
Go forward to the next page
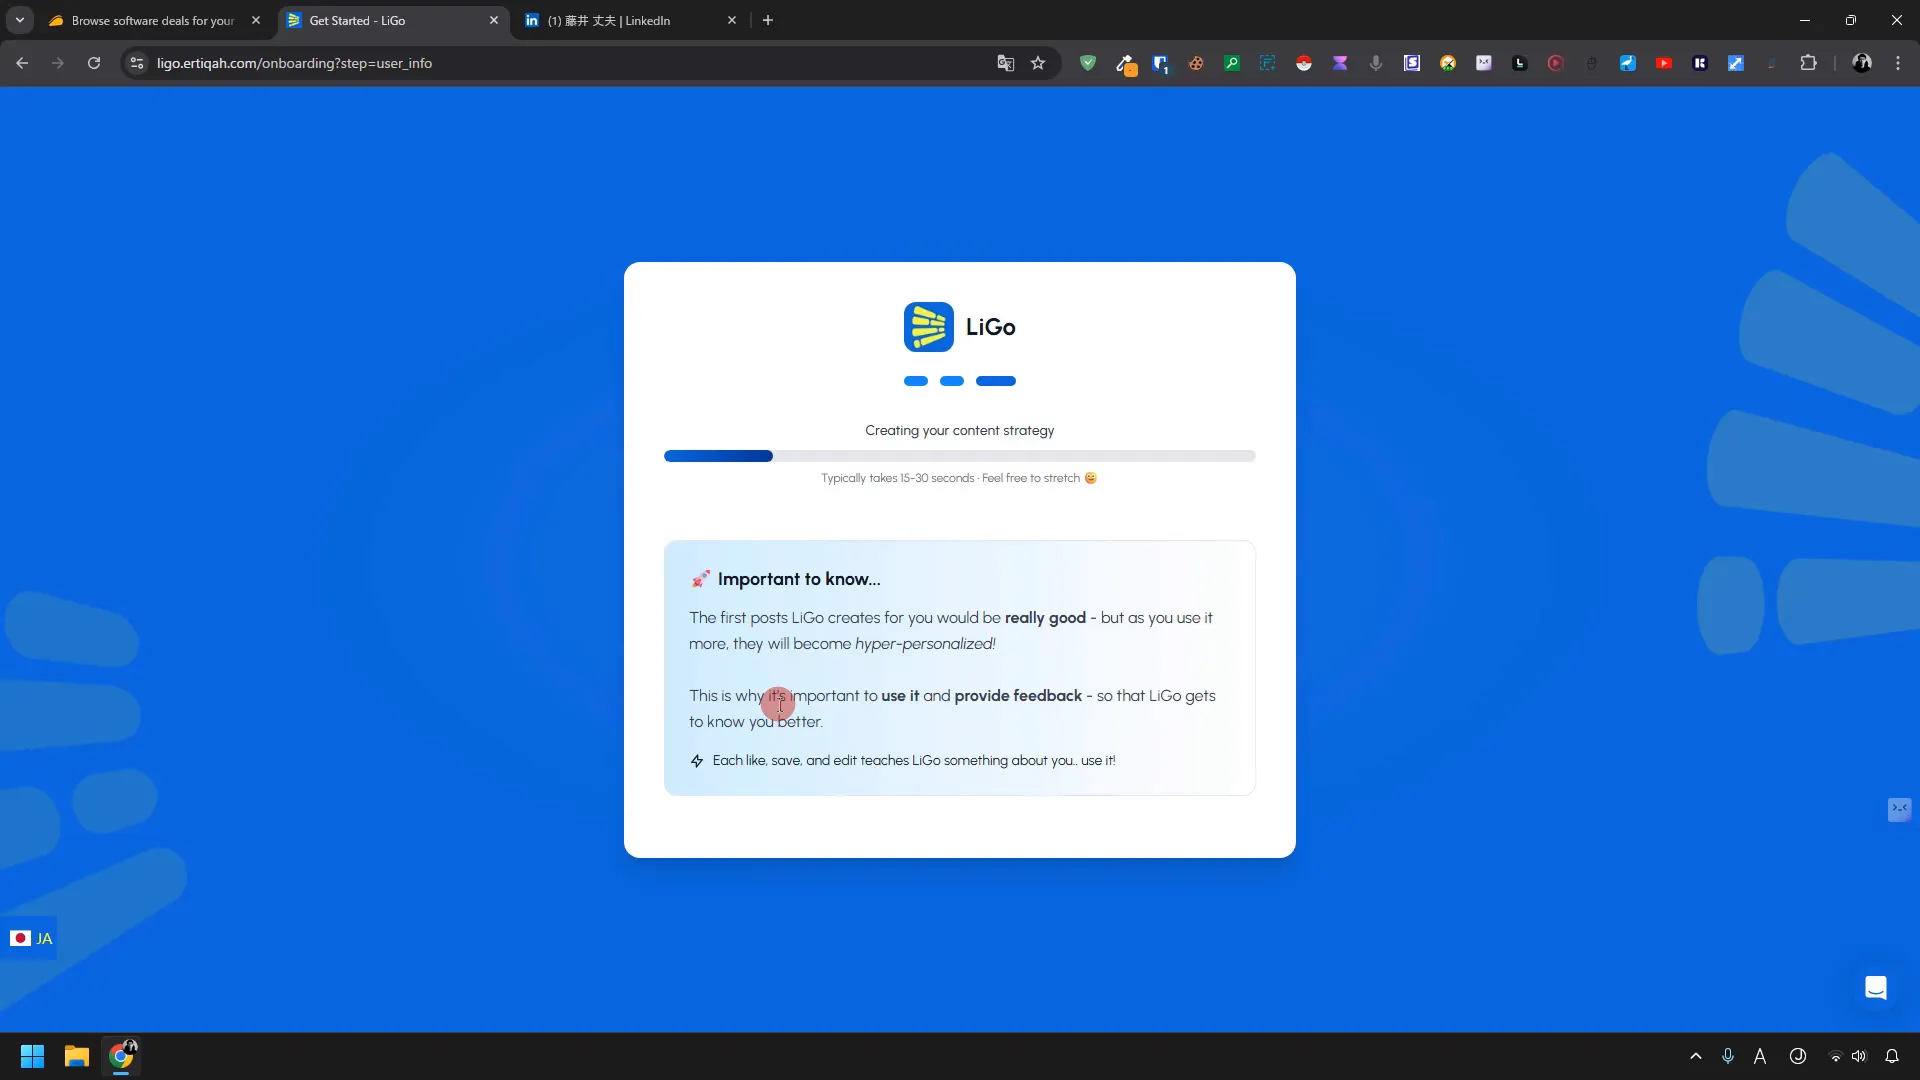coord(58,63)
